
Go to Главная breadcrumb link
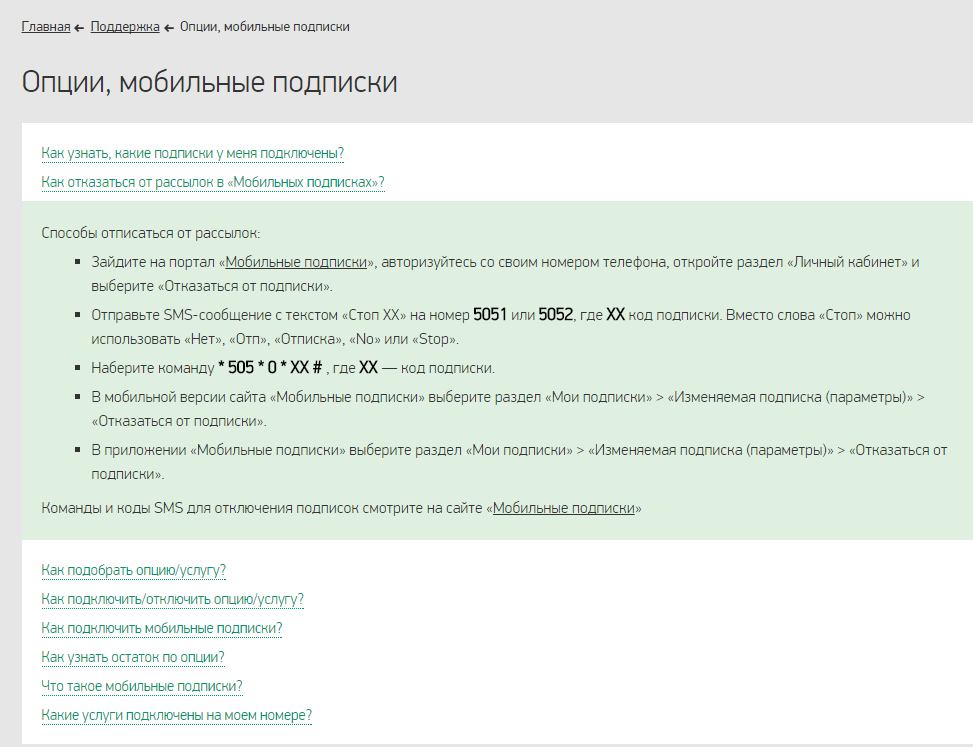[46, 27]
